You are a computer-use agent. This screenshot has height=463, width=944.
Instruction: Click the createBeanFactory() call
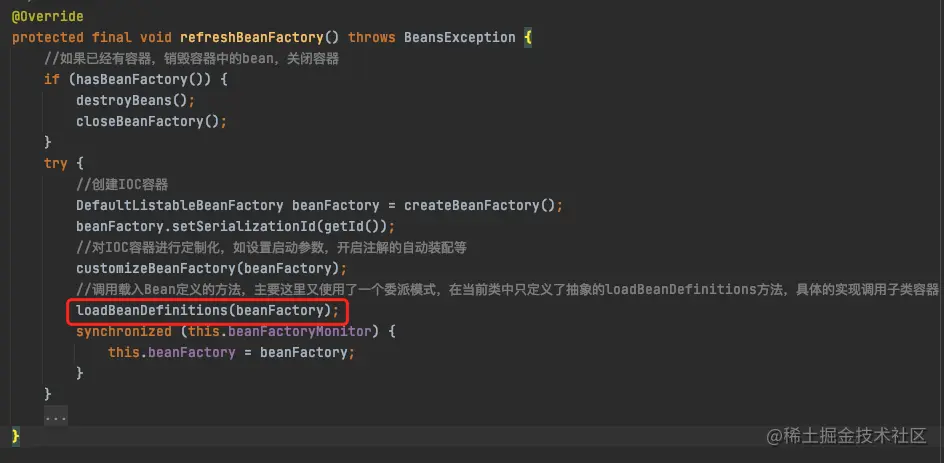pyautogui.click(x=479, y=205)
